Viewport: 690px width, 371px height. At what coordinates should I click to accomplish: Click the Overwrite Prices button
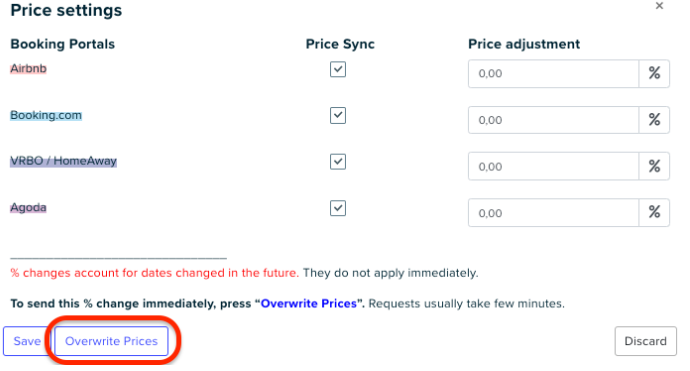pos(111,341)
